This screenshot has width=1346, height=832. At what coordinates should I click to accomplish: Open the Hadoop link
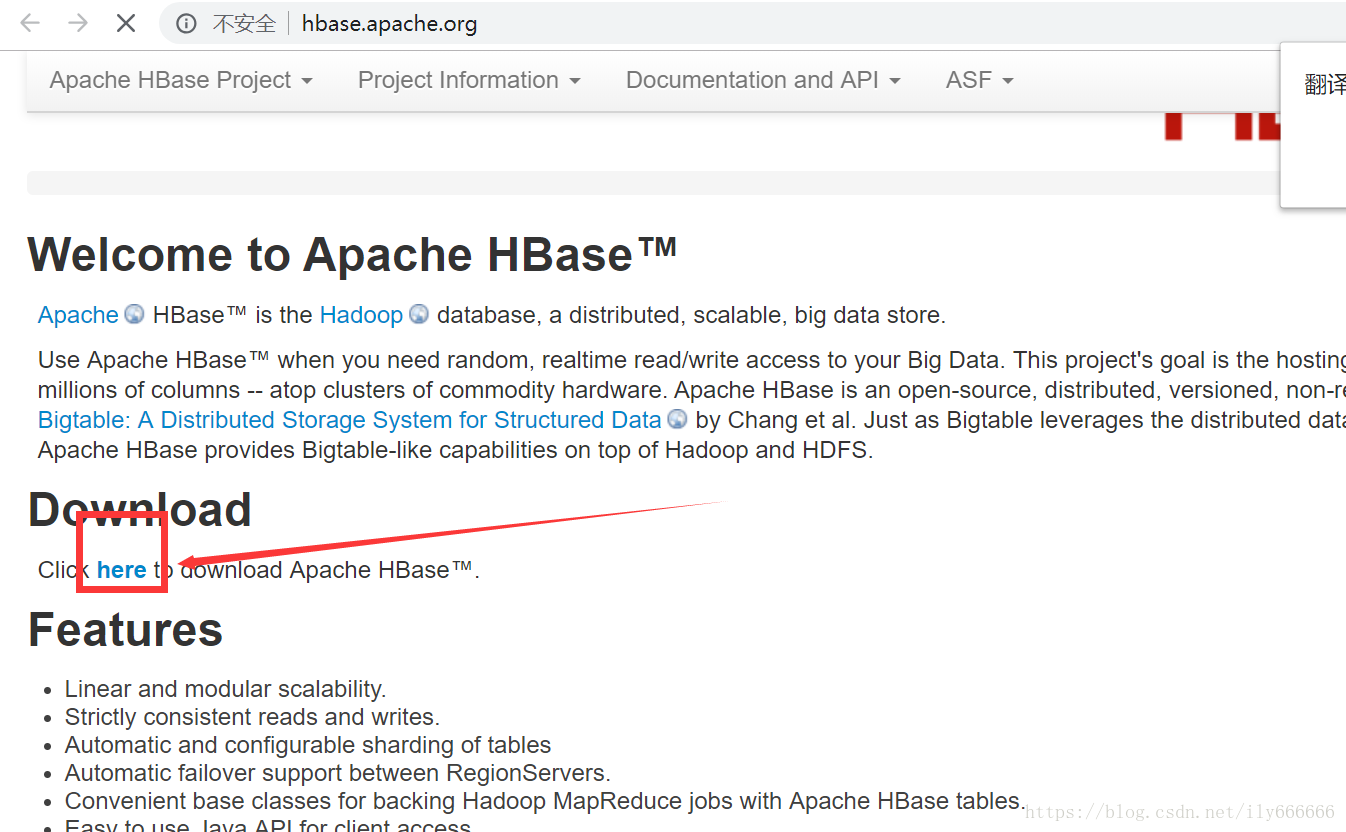(x=361, y=315)
